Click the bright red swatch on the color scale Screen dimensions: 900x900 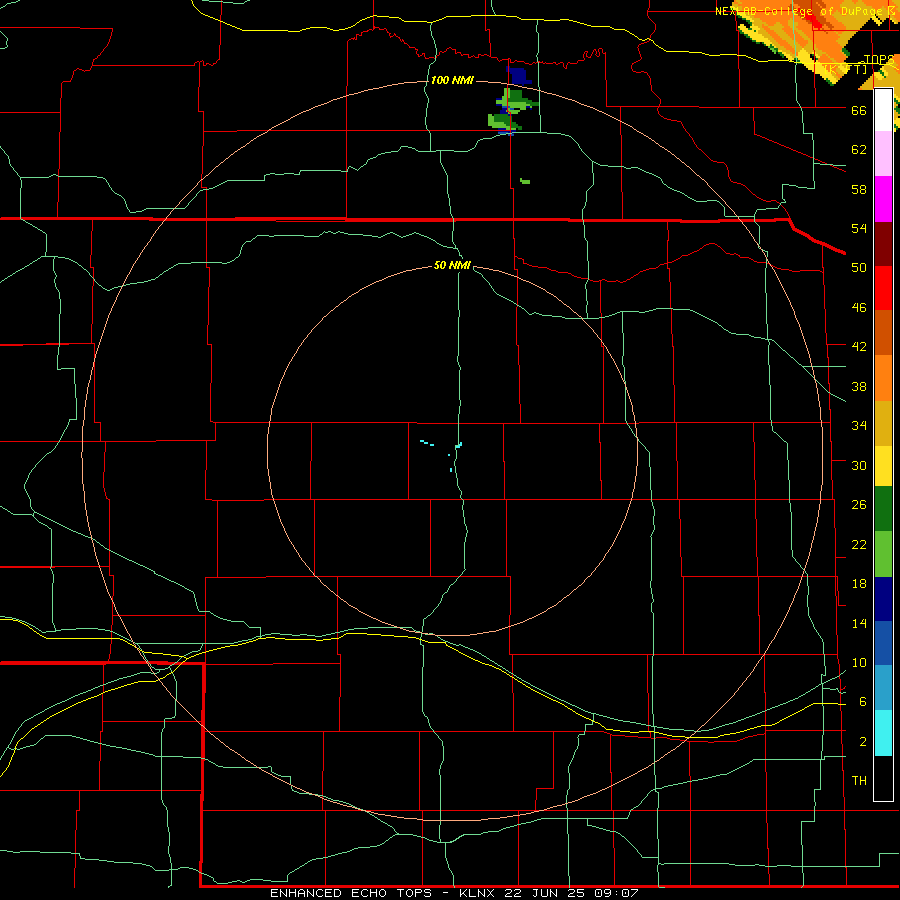tap(883, 288)
